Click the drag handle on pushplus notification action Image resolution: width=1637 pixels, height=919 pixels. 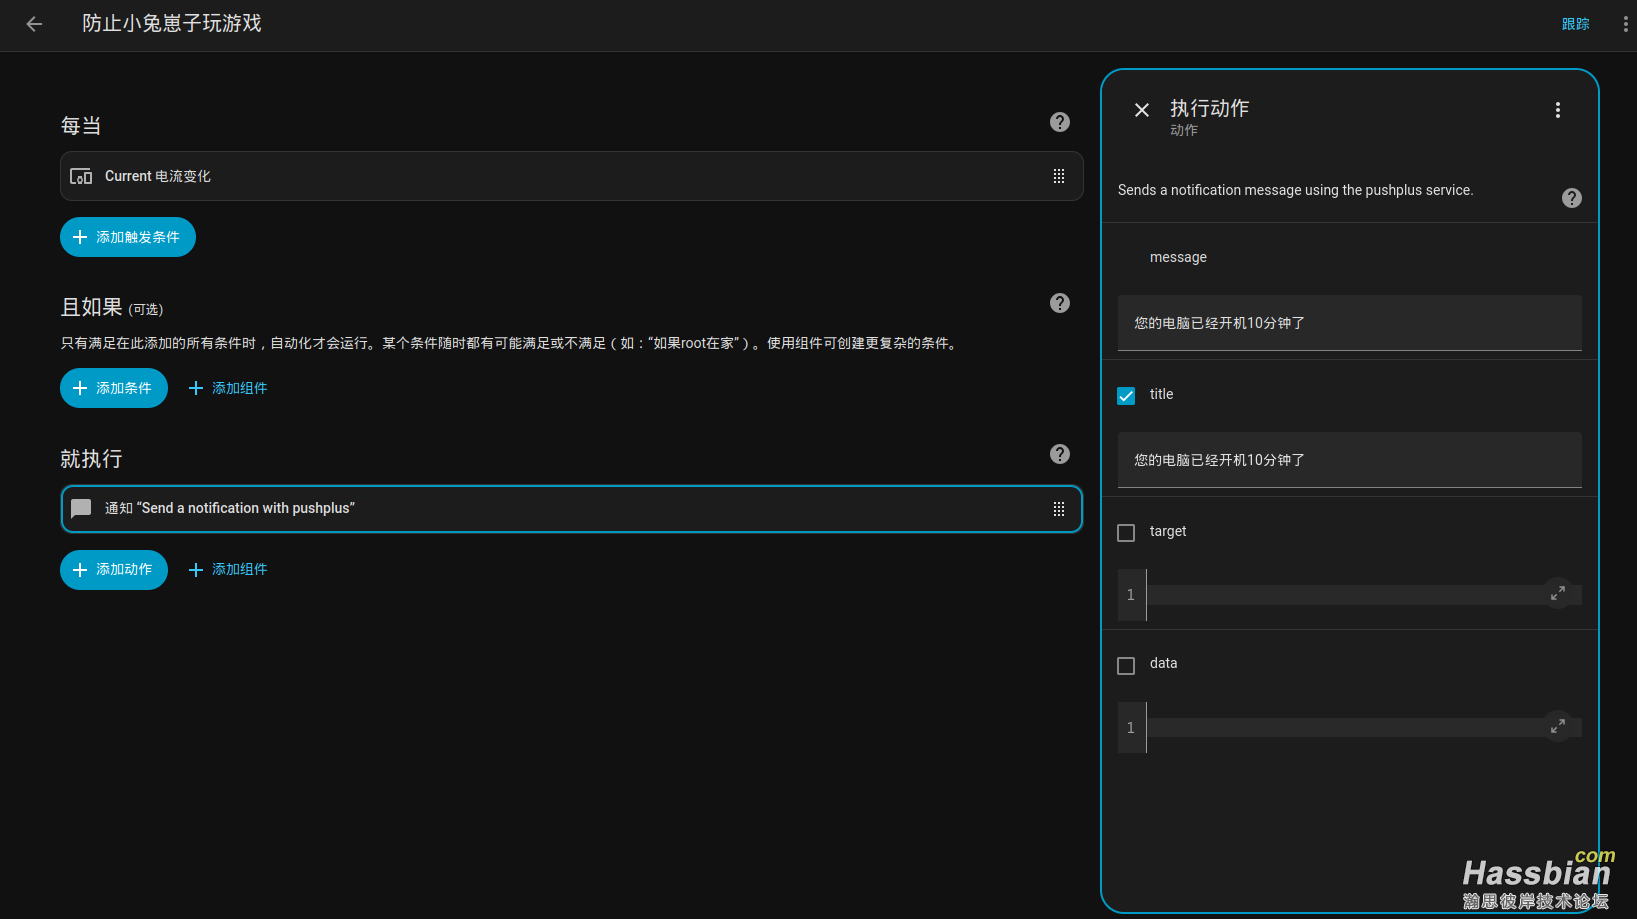pos(1058,509)
